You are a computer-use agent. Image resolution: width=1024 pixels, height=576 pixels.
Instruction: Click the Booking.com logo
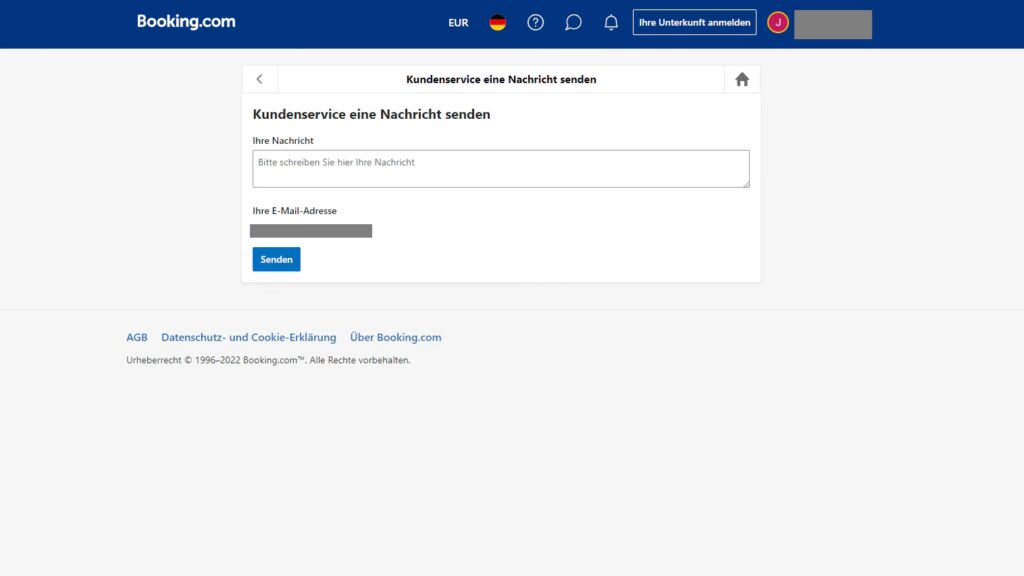(x=186, y=22)
